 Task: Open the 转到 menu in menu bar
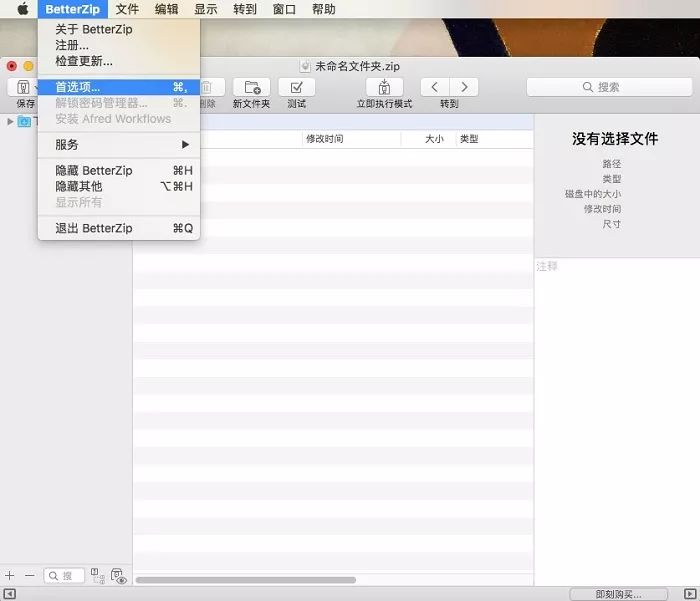coord(245,9)
